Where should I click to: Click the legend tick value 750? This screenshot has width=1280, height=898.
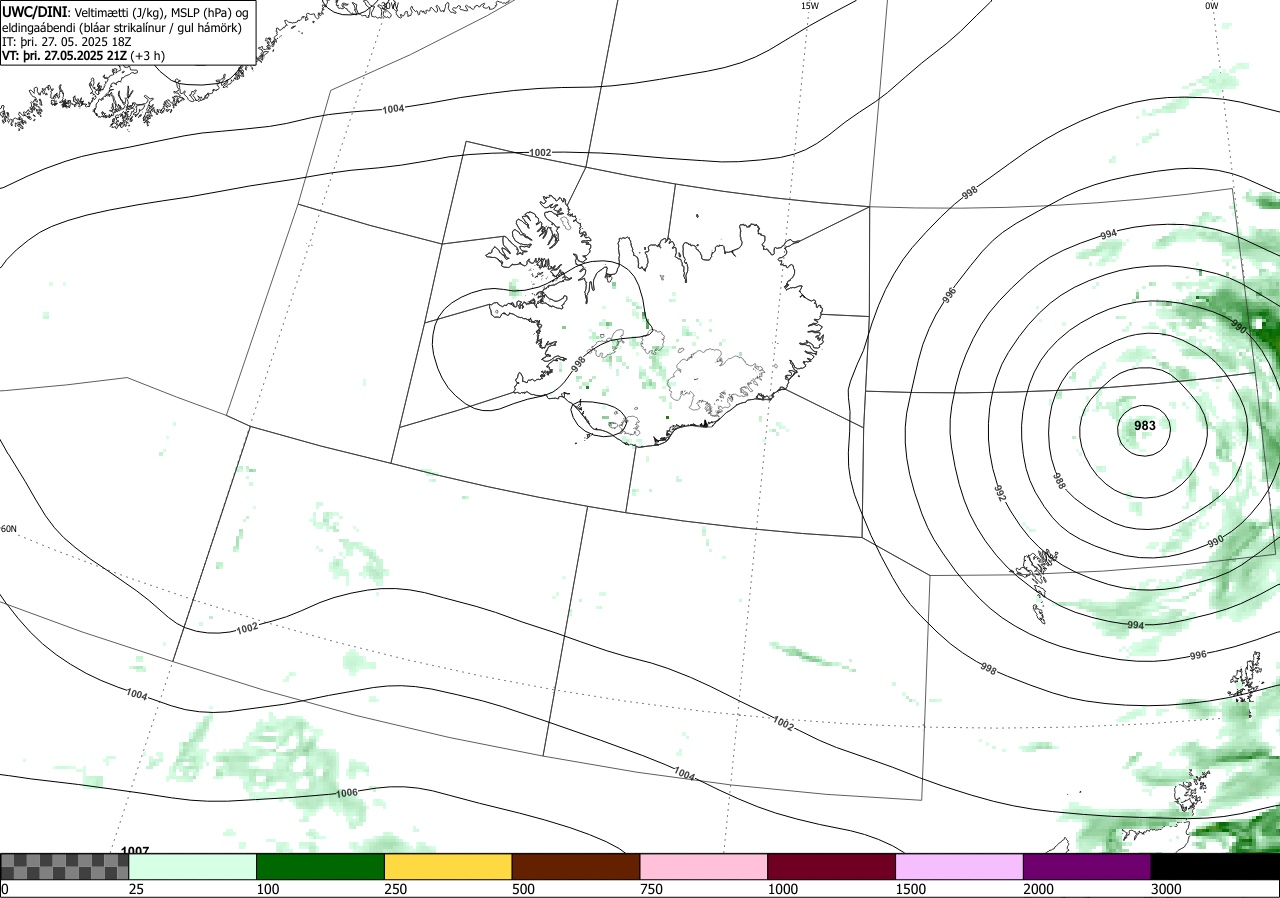(x=651, y=889)
